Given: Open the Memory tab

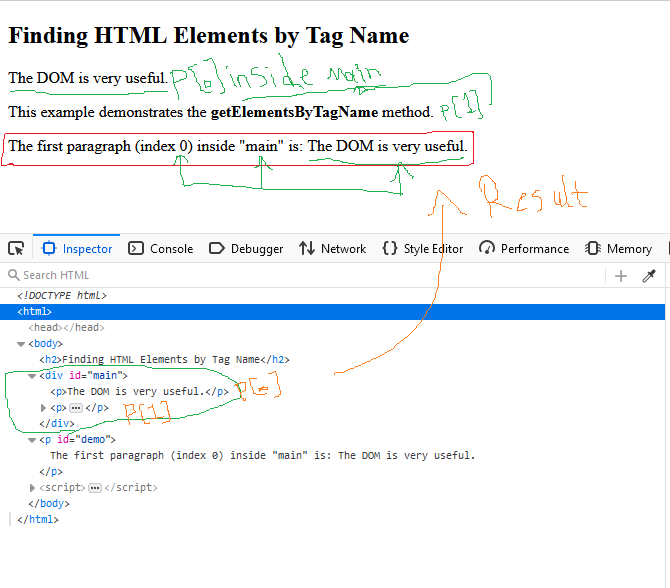Looking at the screenshot, I should pyautogui.click(x=618, y=248).
